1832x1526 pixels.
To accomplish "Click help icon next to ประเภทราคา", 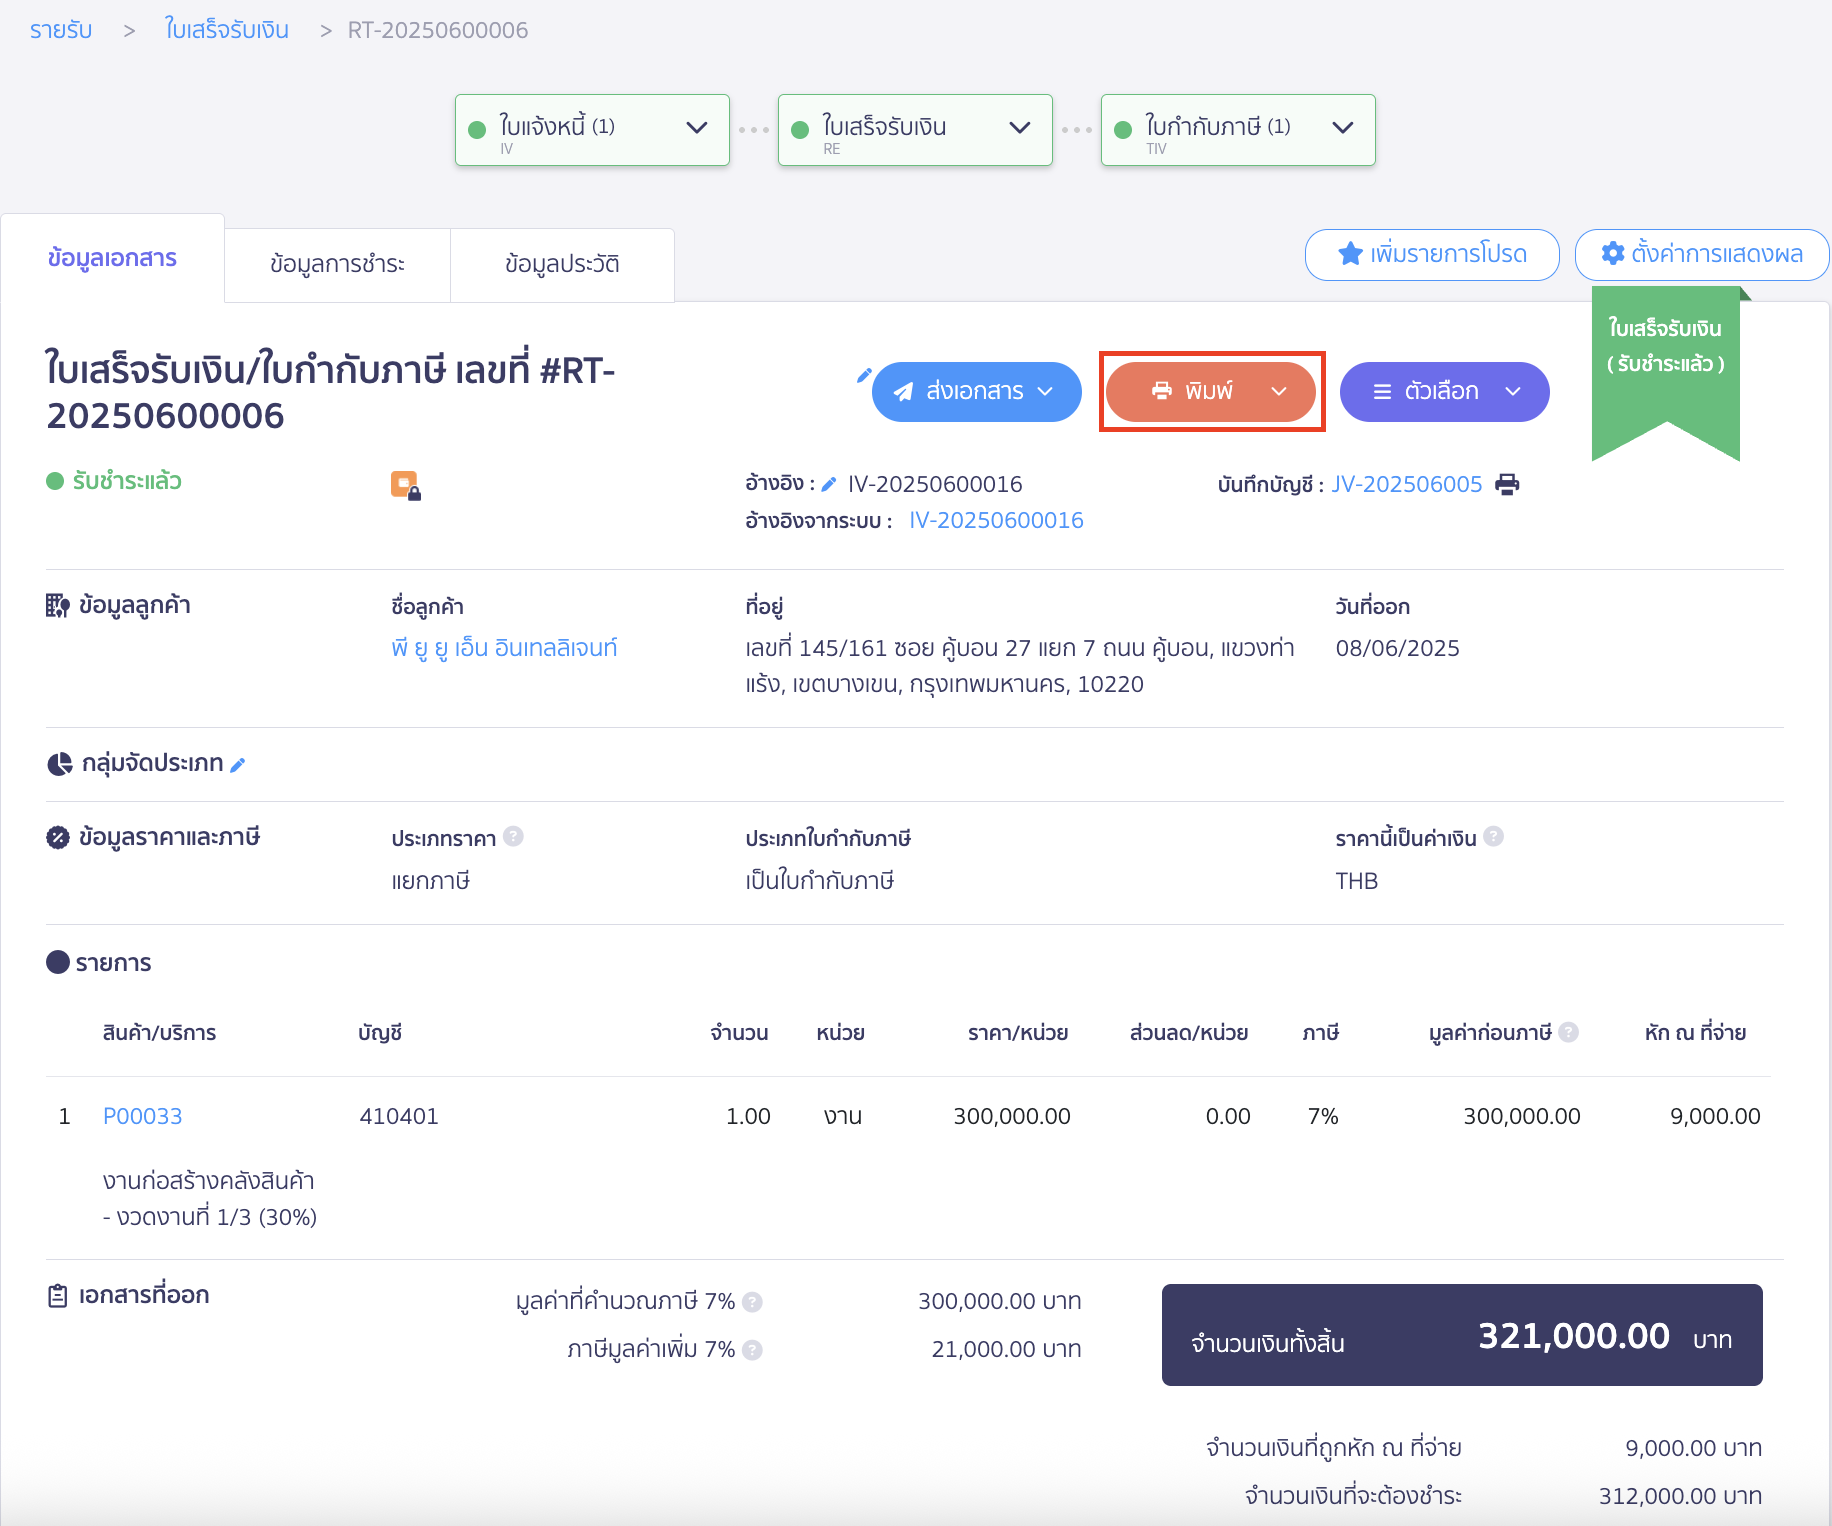I will pos(513,837).
